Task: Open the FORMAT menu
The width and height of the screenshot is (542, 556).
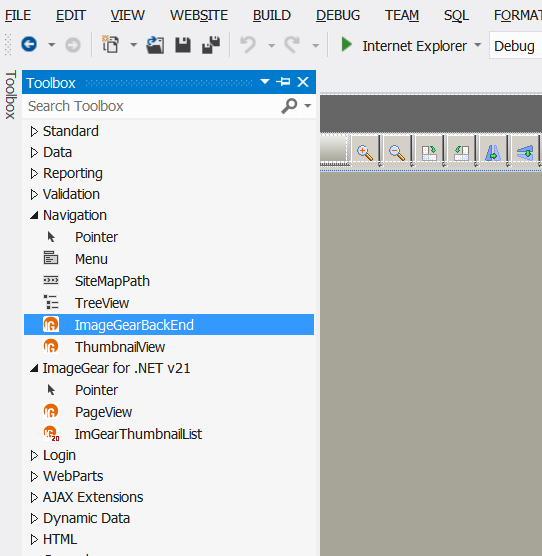Action: click(x=518, y=15)
